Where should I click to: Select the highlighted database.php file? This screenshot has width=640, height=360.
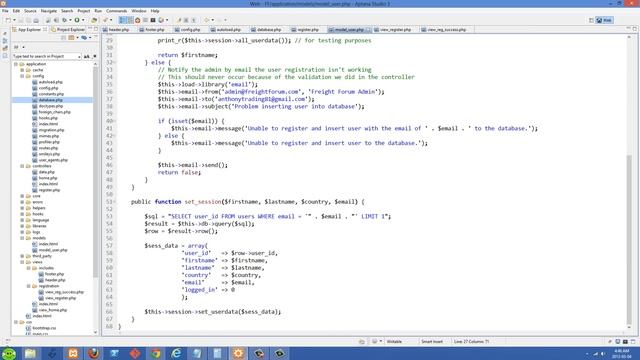(51, 100)
